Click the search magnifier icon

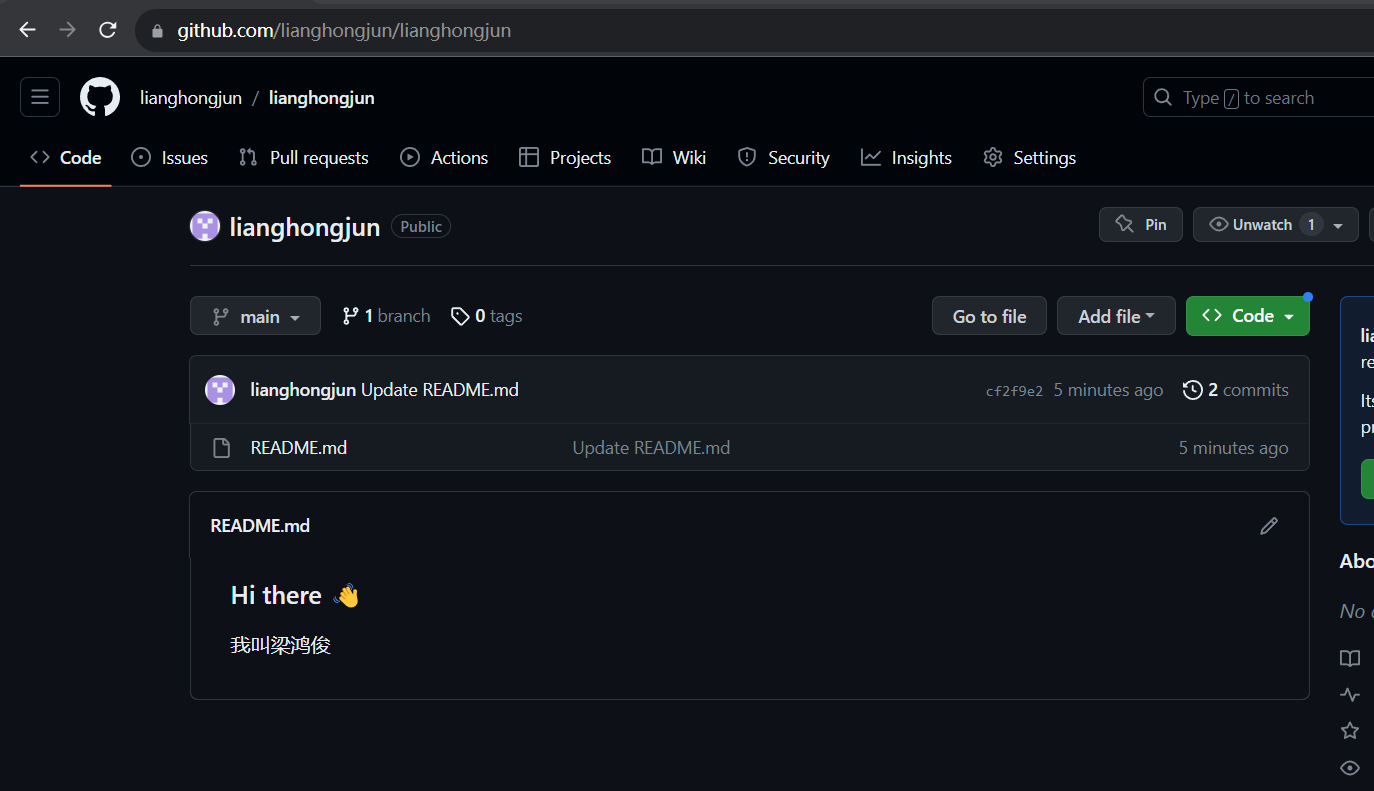coord(1163,97)
